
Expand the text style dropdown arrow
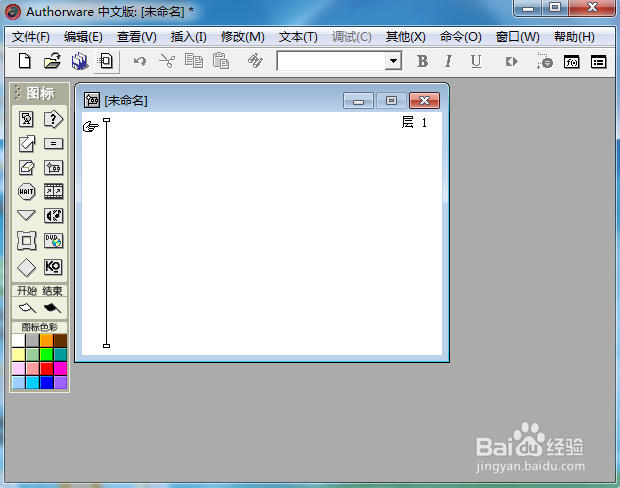[393, 61]
